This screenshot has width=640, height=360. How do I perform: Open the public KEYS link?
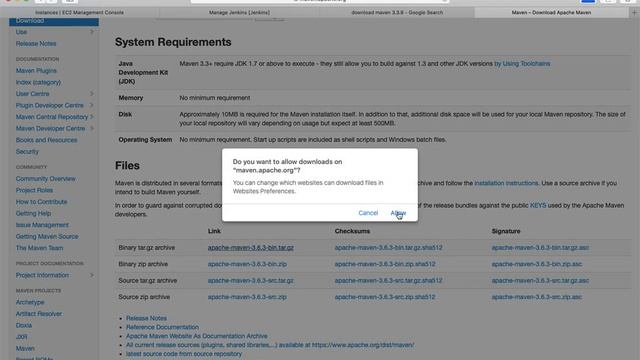click(x=538, y=205)
